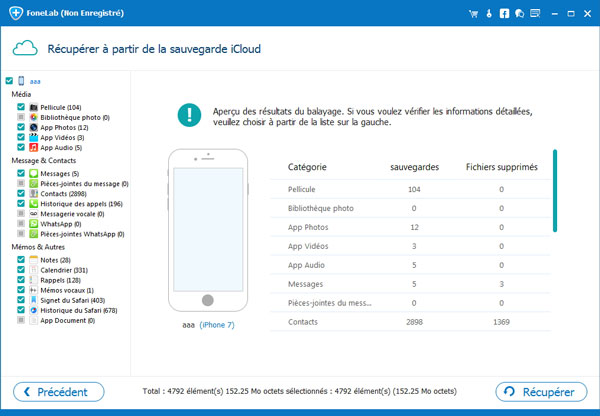Viewport: 600px width, 416px height.
Task: Click the iPhone preview image
Action: 208,230
